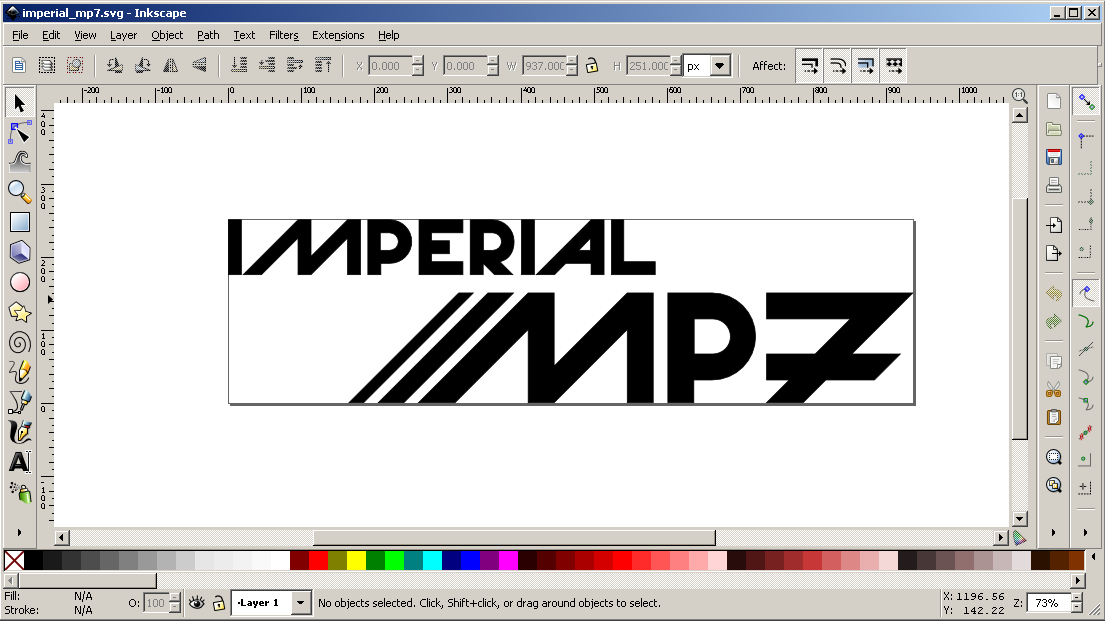The width and height of the screenshot is (1105, 621).
Task: Activate the Text tool
Action: click(x=20, y=462)
